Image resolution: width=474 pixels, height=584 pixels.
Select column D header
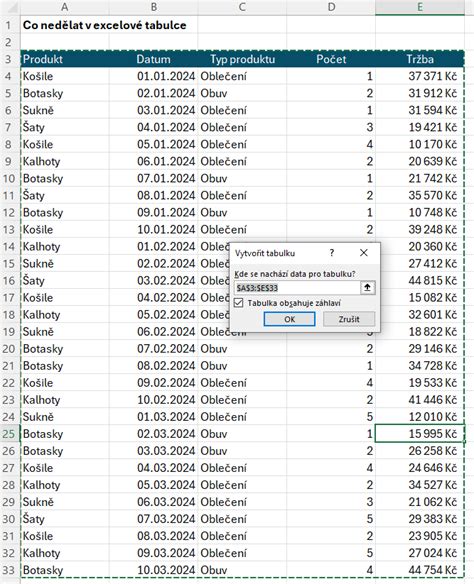tap(331, 7)
